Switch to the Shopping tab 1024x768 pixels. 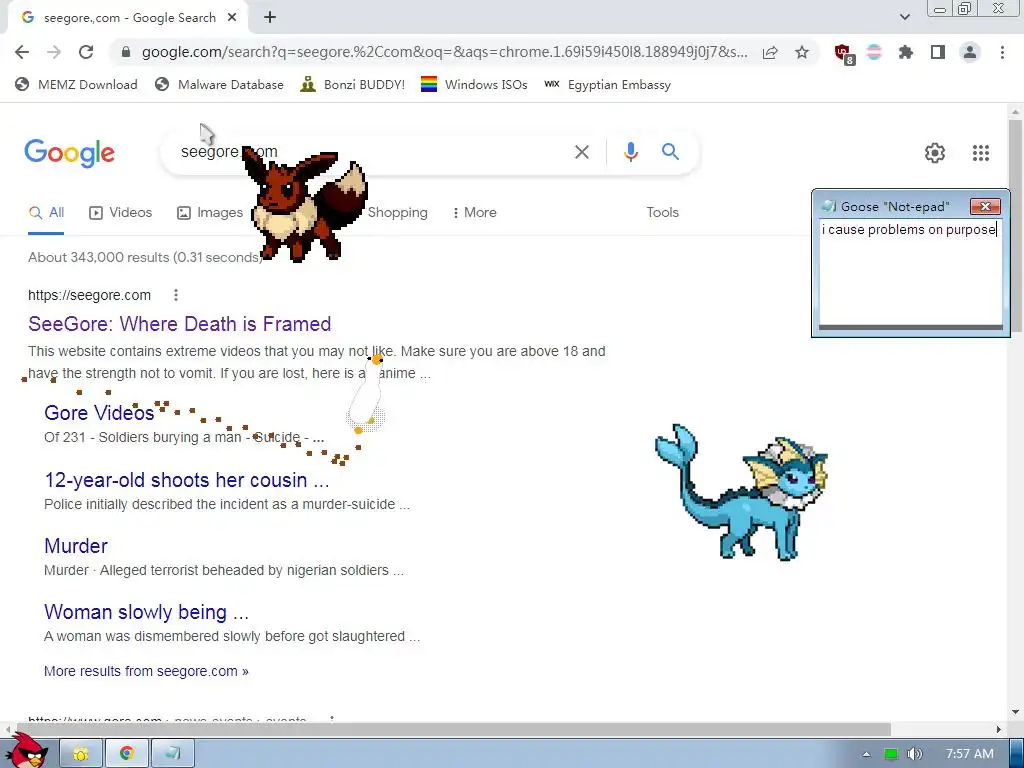click(397, 213)
